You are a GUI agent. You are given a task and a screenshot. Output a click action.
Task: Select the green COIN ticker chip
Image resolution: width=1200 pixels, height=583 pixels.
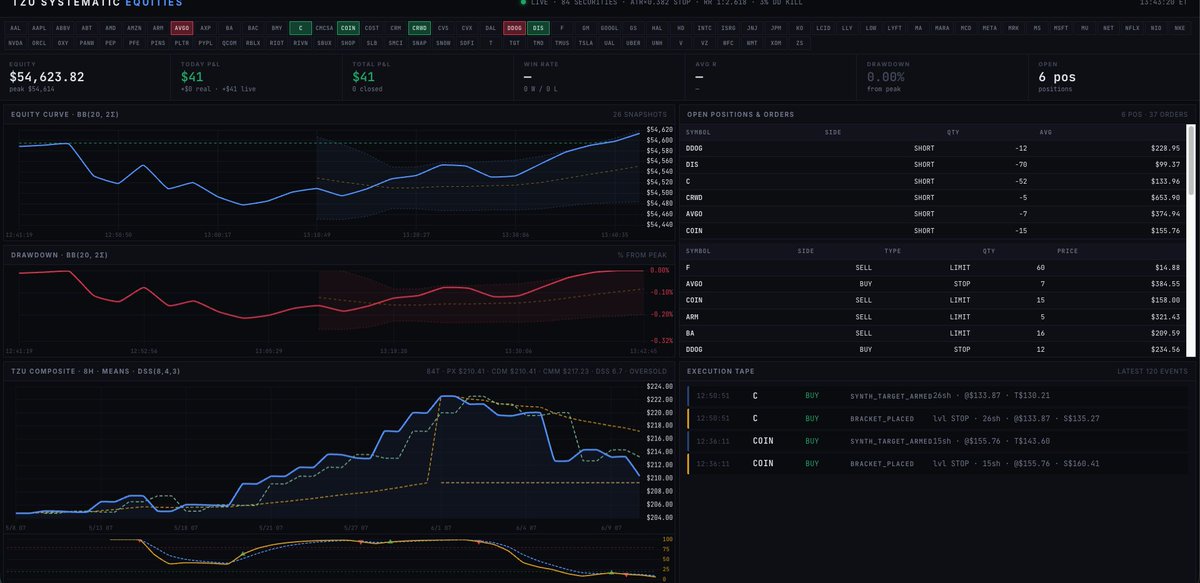click(x=348, y=28)
